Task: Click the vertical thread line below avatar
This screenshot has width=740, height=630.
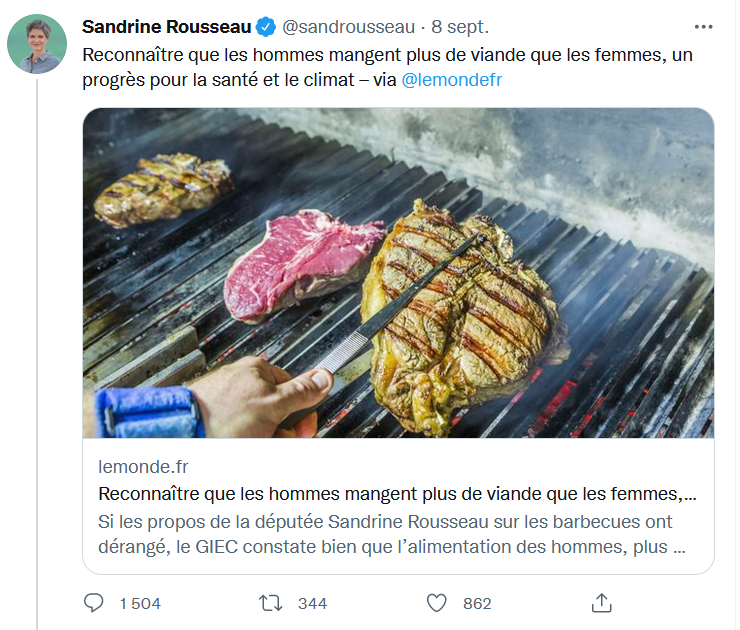Action: point(37,354)
